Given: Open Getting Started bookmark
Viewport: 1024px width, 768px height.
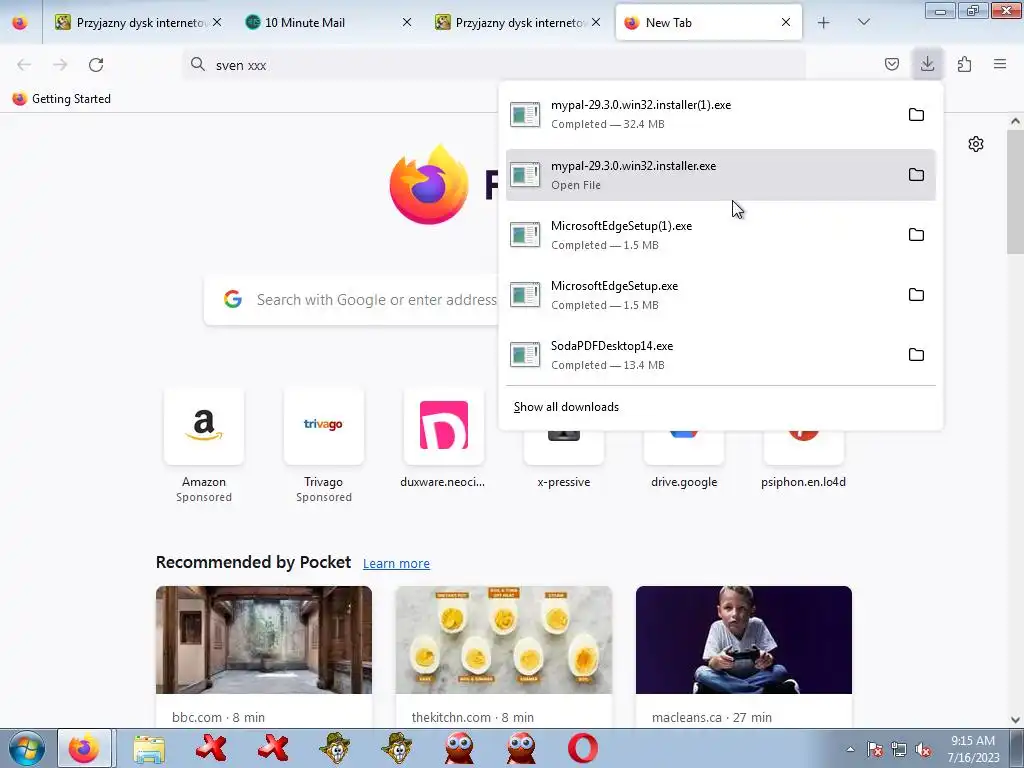Looking at the screenshot, I should click(x=62, y=99).
